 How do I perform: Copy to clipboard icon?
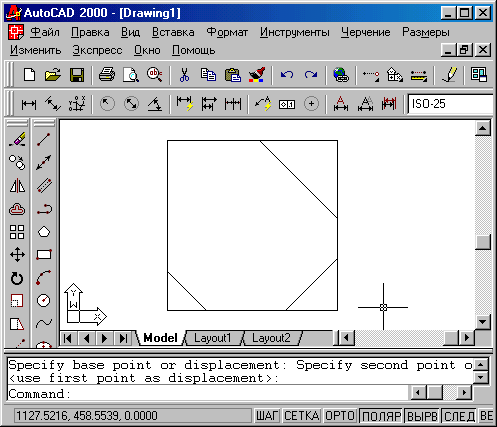[208, 75]
